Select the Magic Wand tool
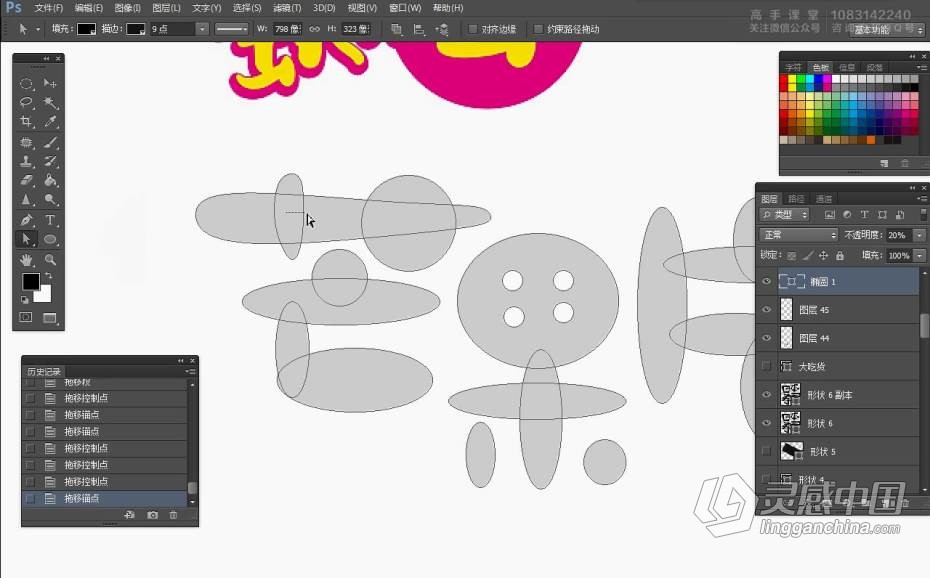The height and width of the screenshot is (578, 930). [x=50, y=103]
